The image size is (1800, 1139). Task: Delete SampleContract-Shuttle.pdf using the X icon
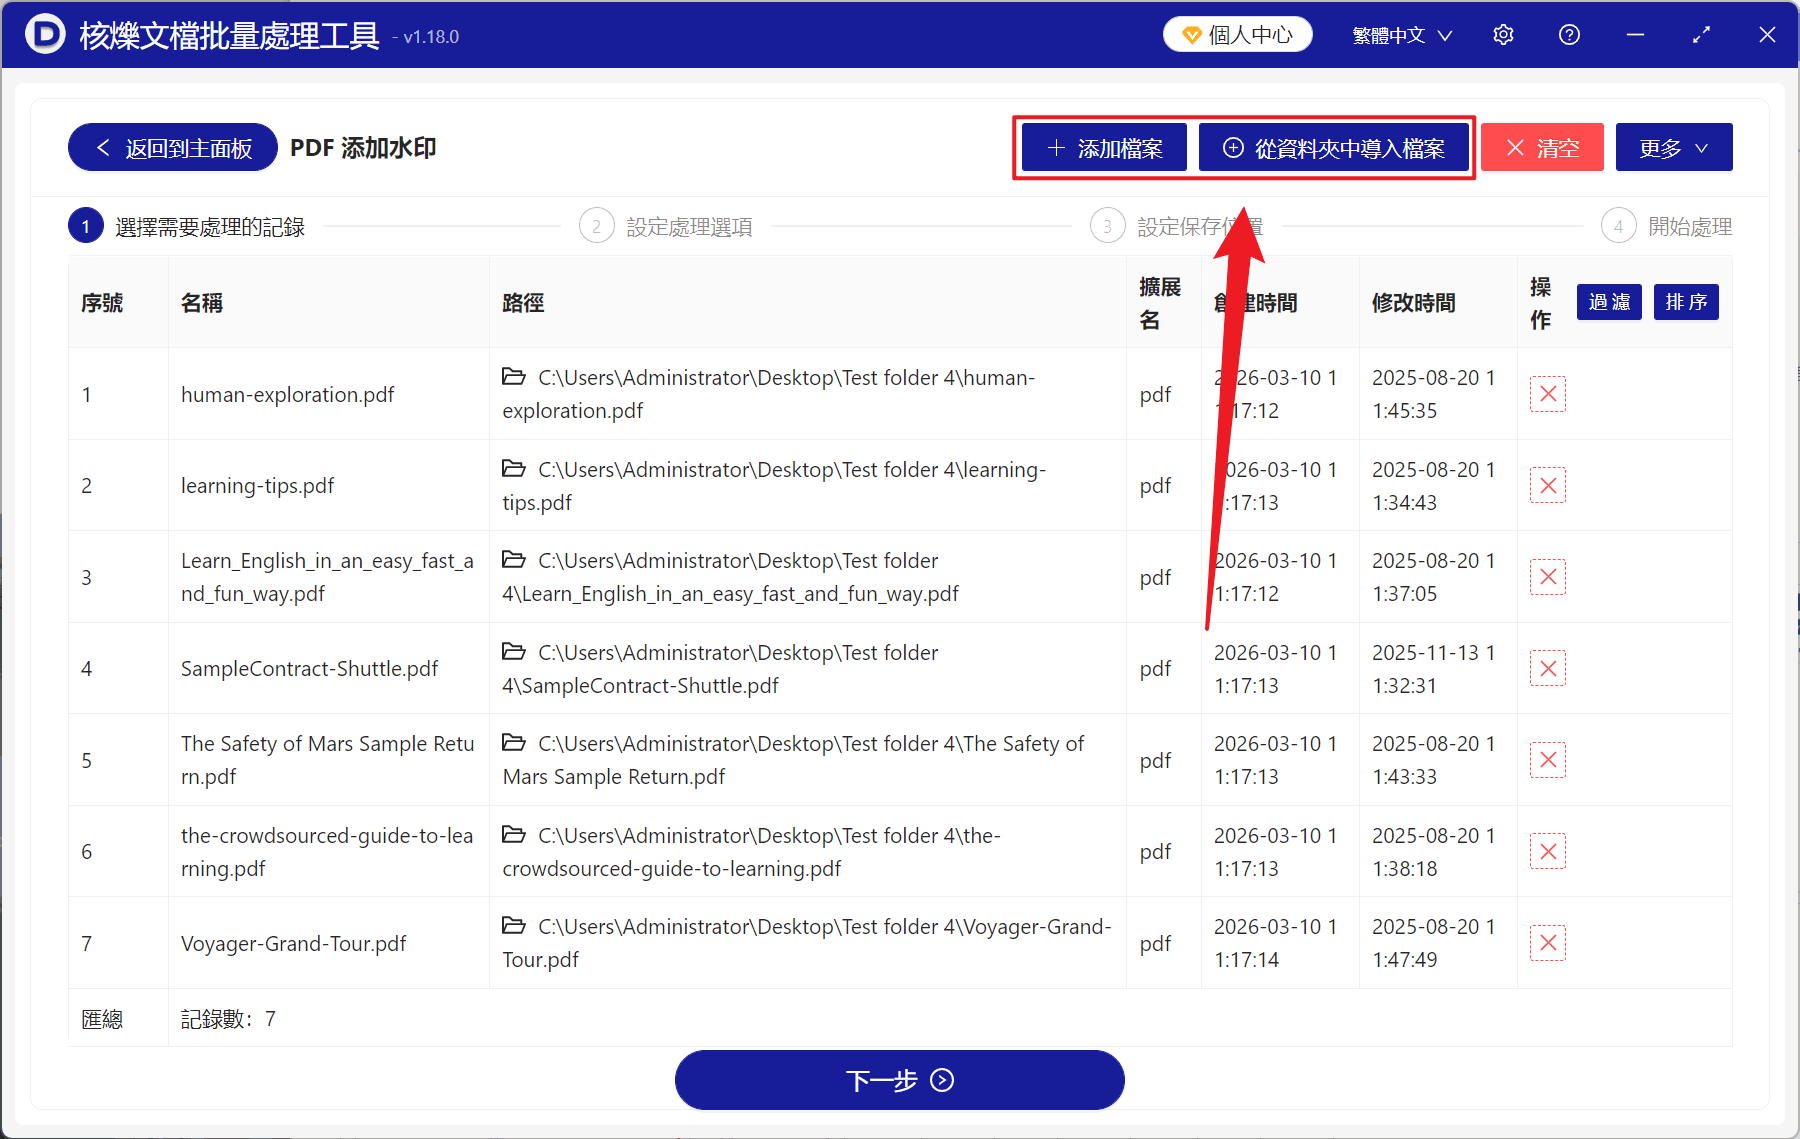pos(1547,668)
